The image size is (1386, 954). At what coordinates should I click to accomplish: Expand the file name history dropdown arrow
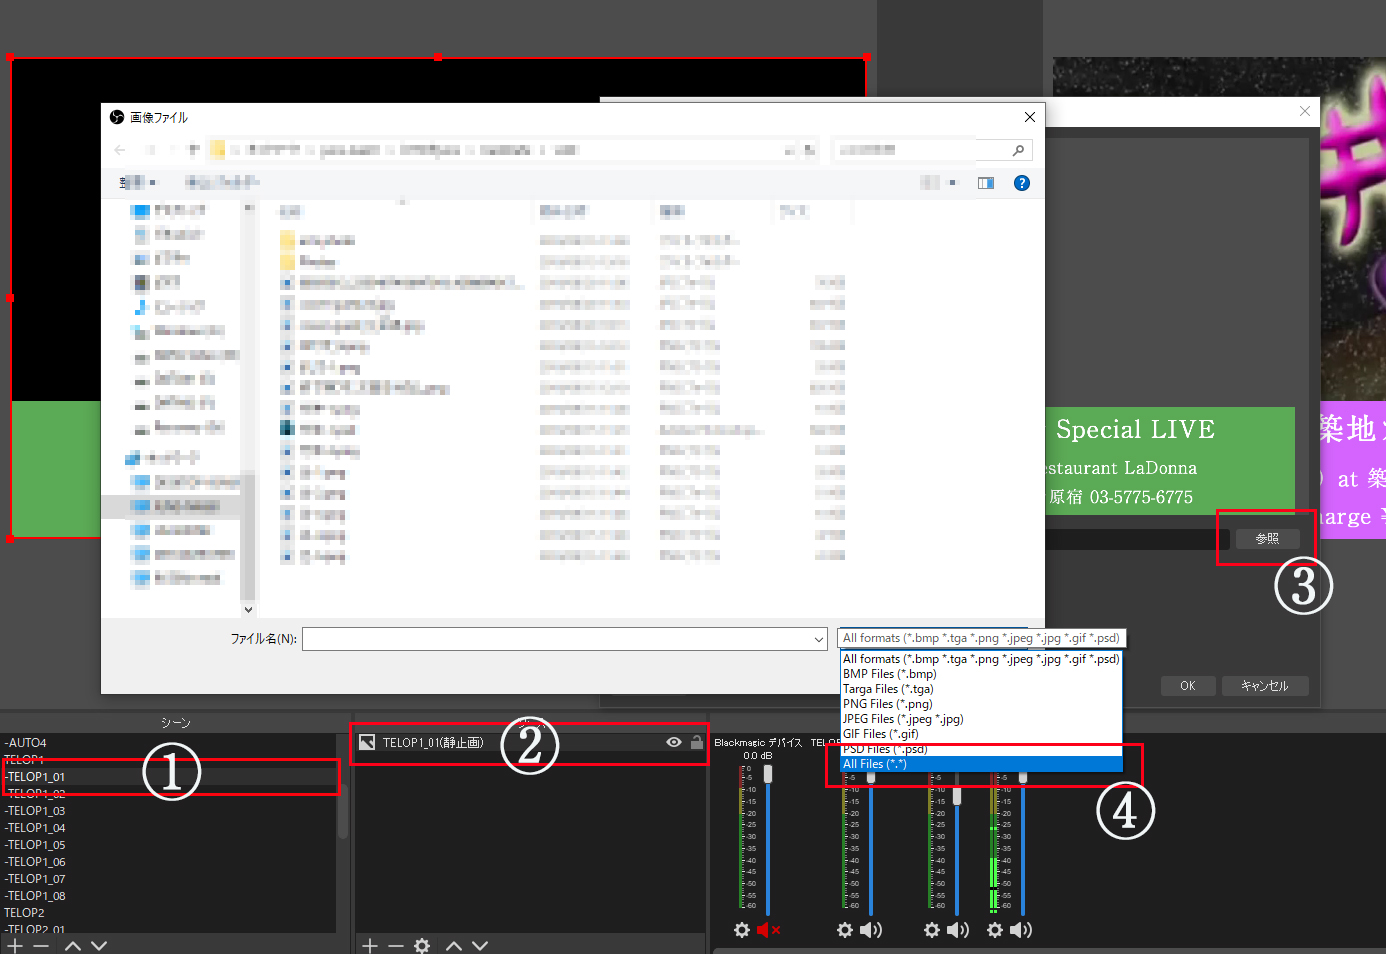pyautogui.click(x=819, y=639)
